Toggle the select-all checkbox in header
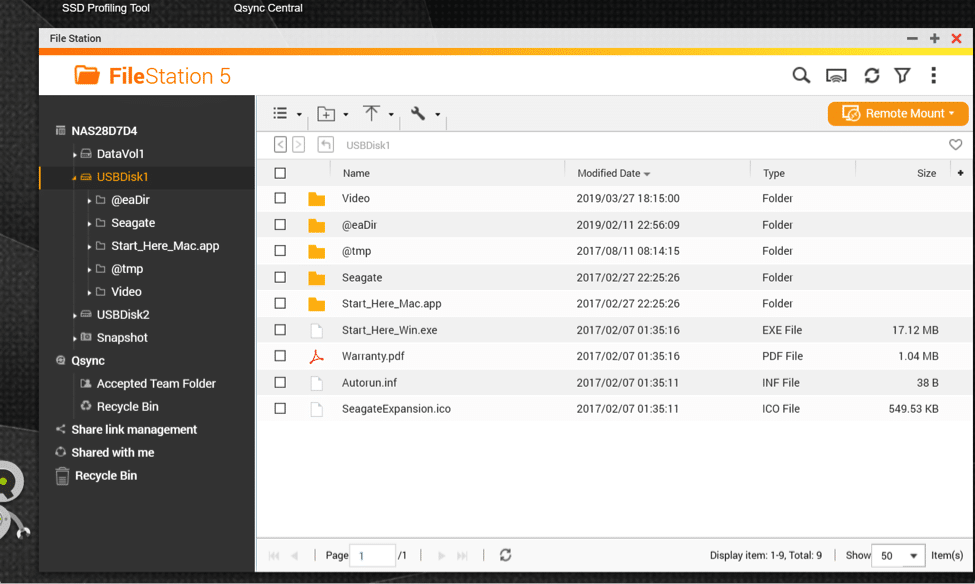The width and height of the screenshot is (975, 584). coord(280,174)
